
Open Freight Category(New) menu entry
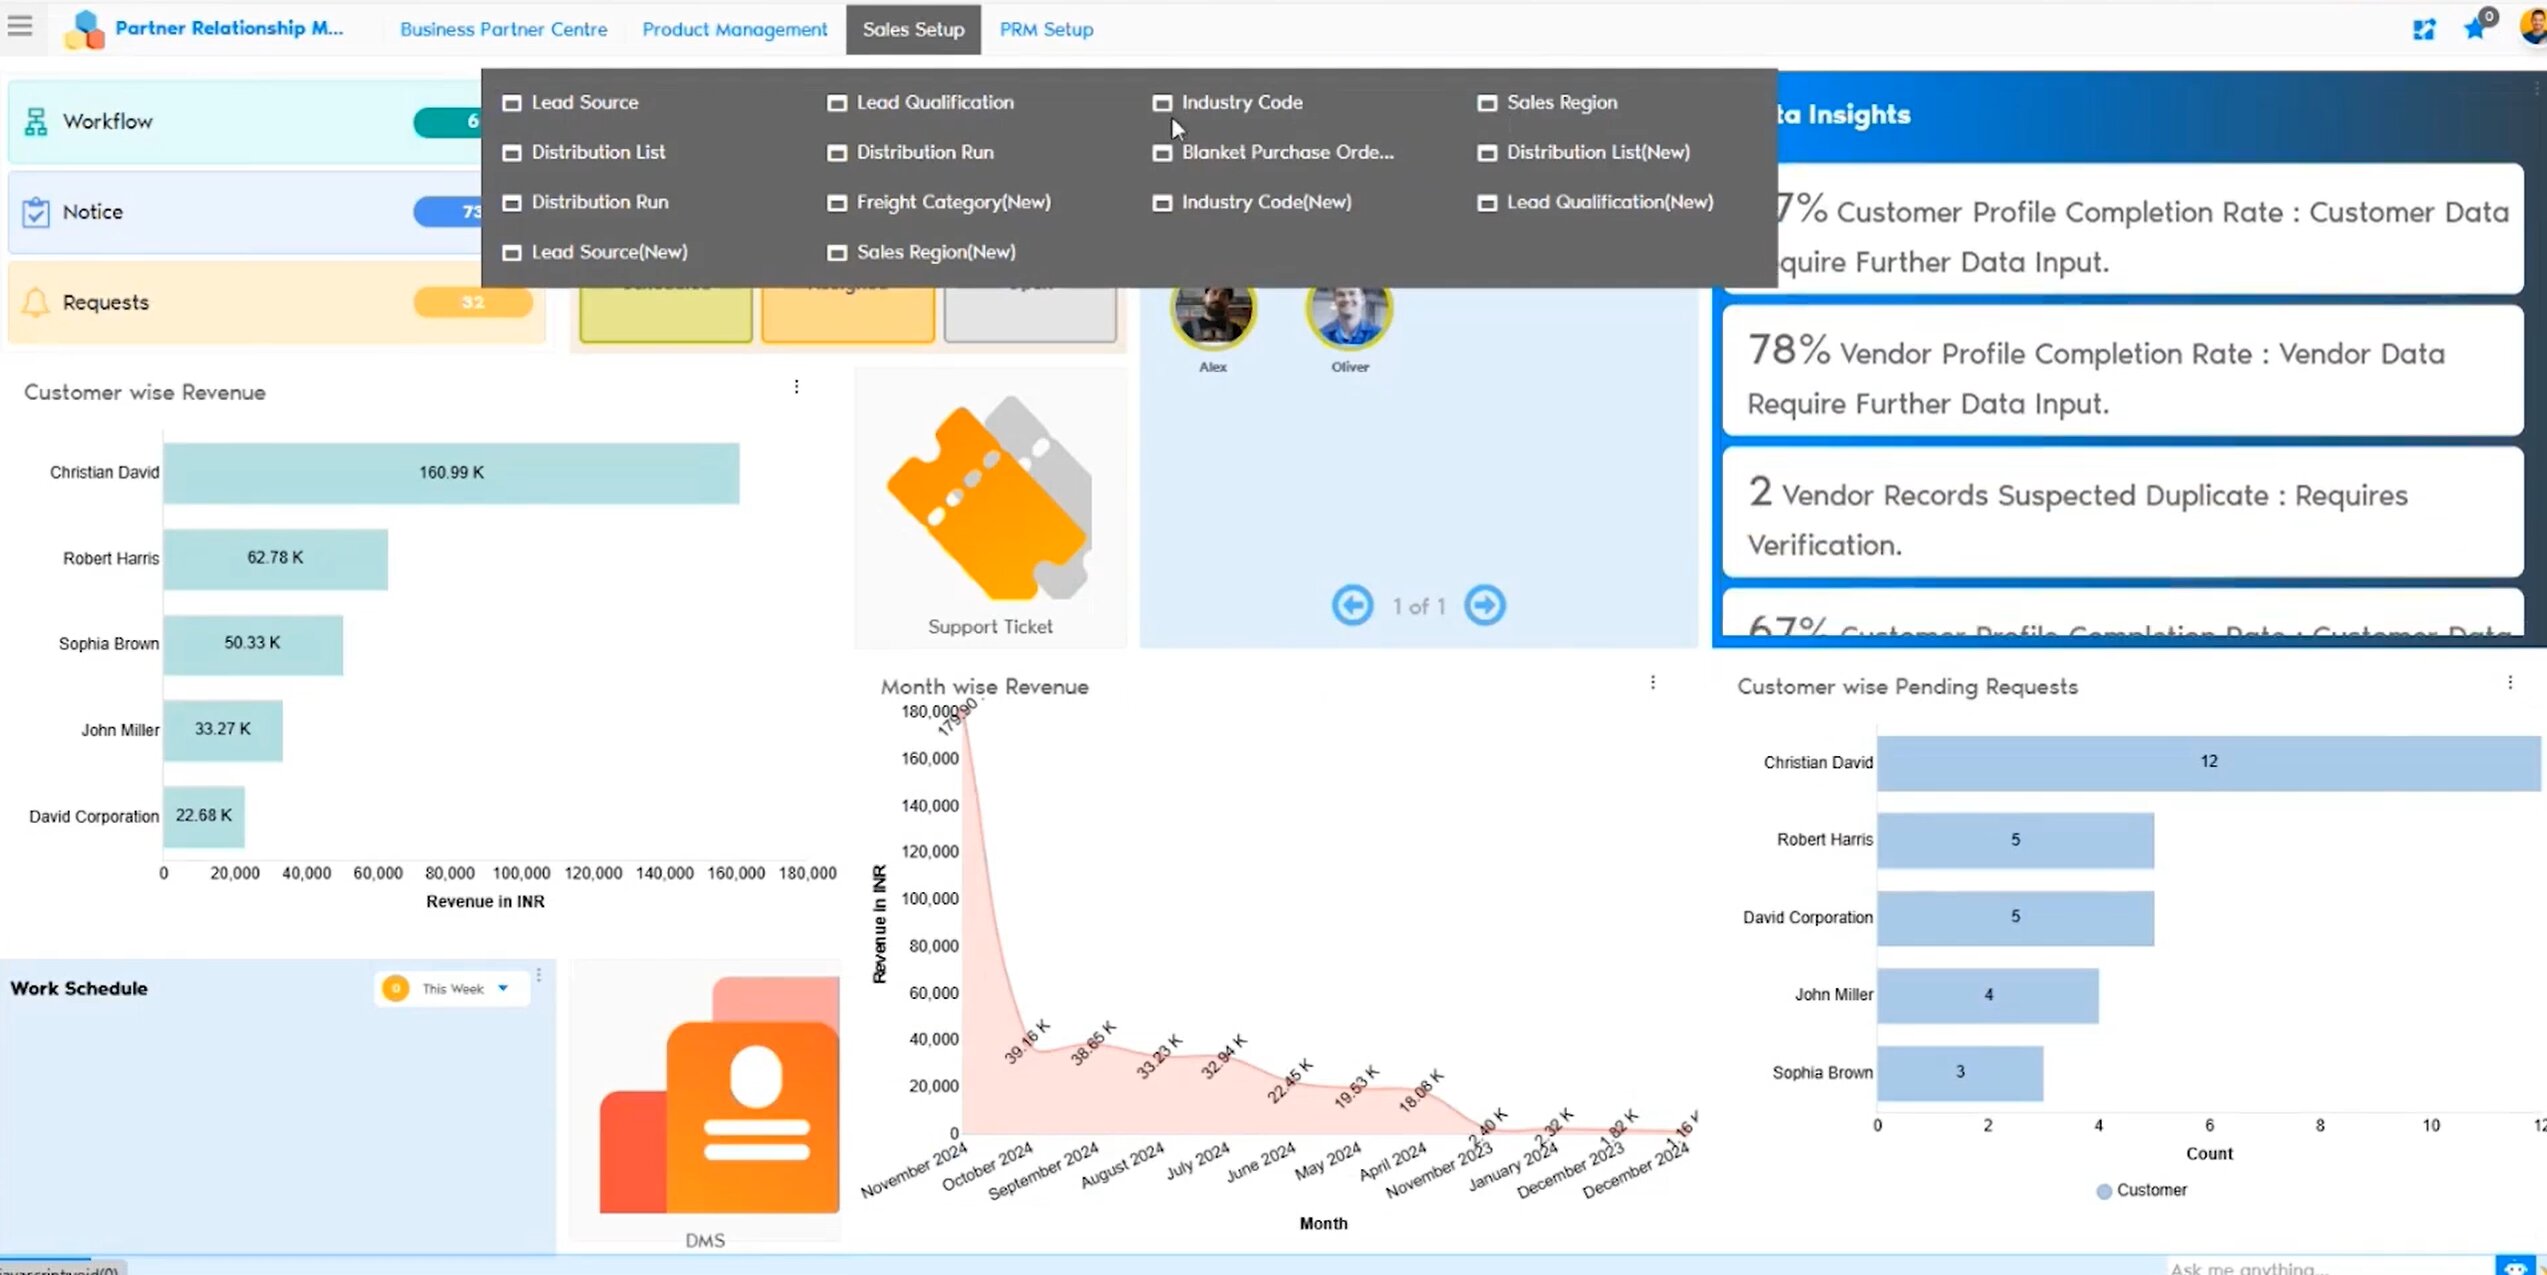[x=952, y=202]
